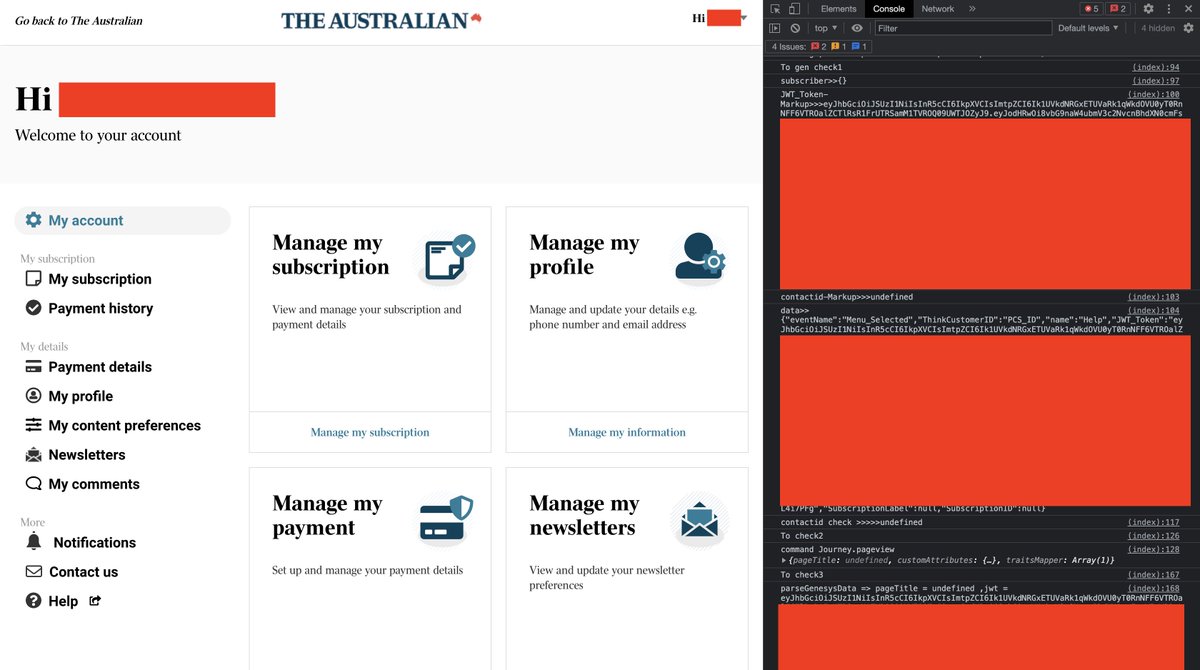Click the 'subscriber>>{}' console message
Viewport: 1200px width, 670px height.
[x=815, y=81]
